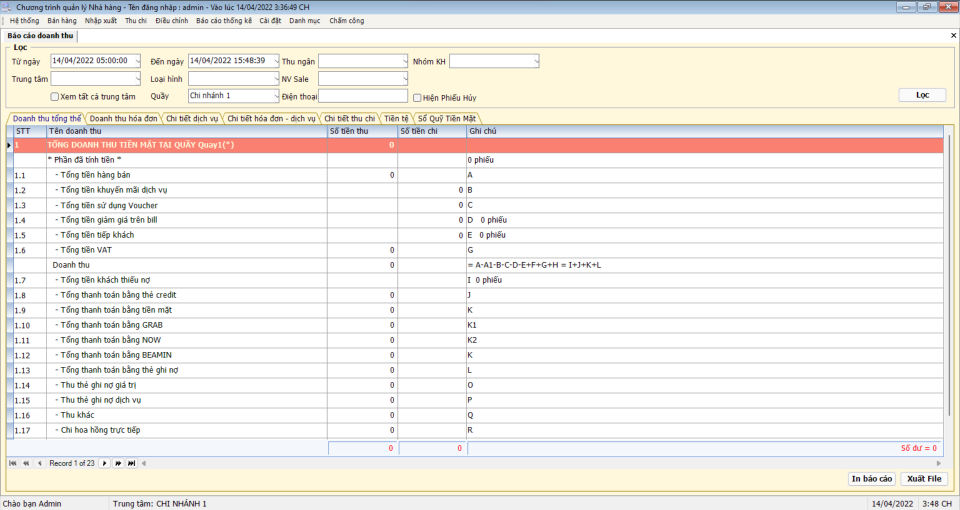Sort by 'Số tiền chi' column header
Screen dimensions: 960x510
[432, 131]
